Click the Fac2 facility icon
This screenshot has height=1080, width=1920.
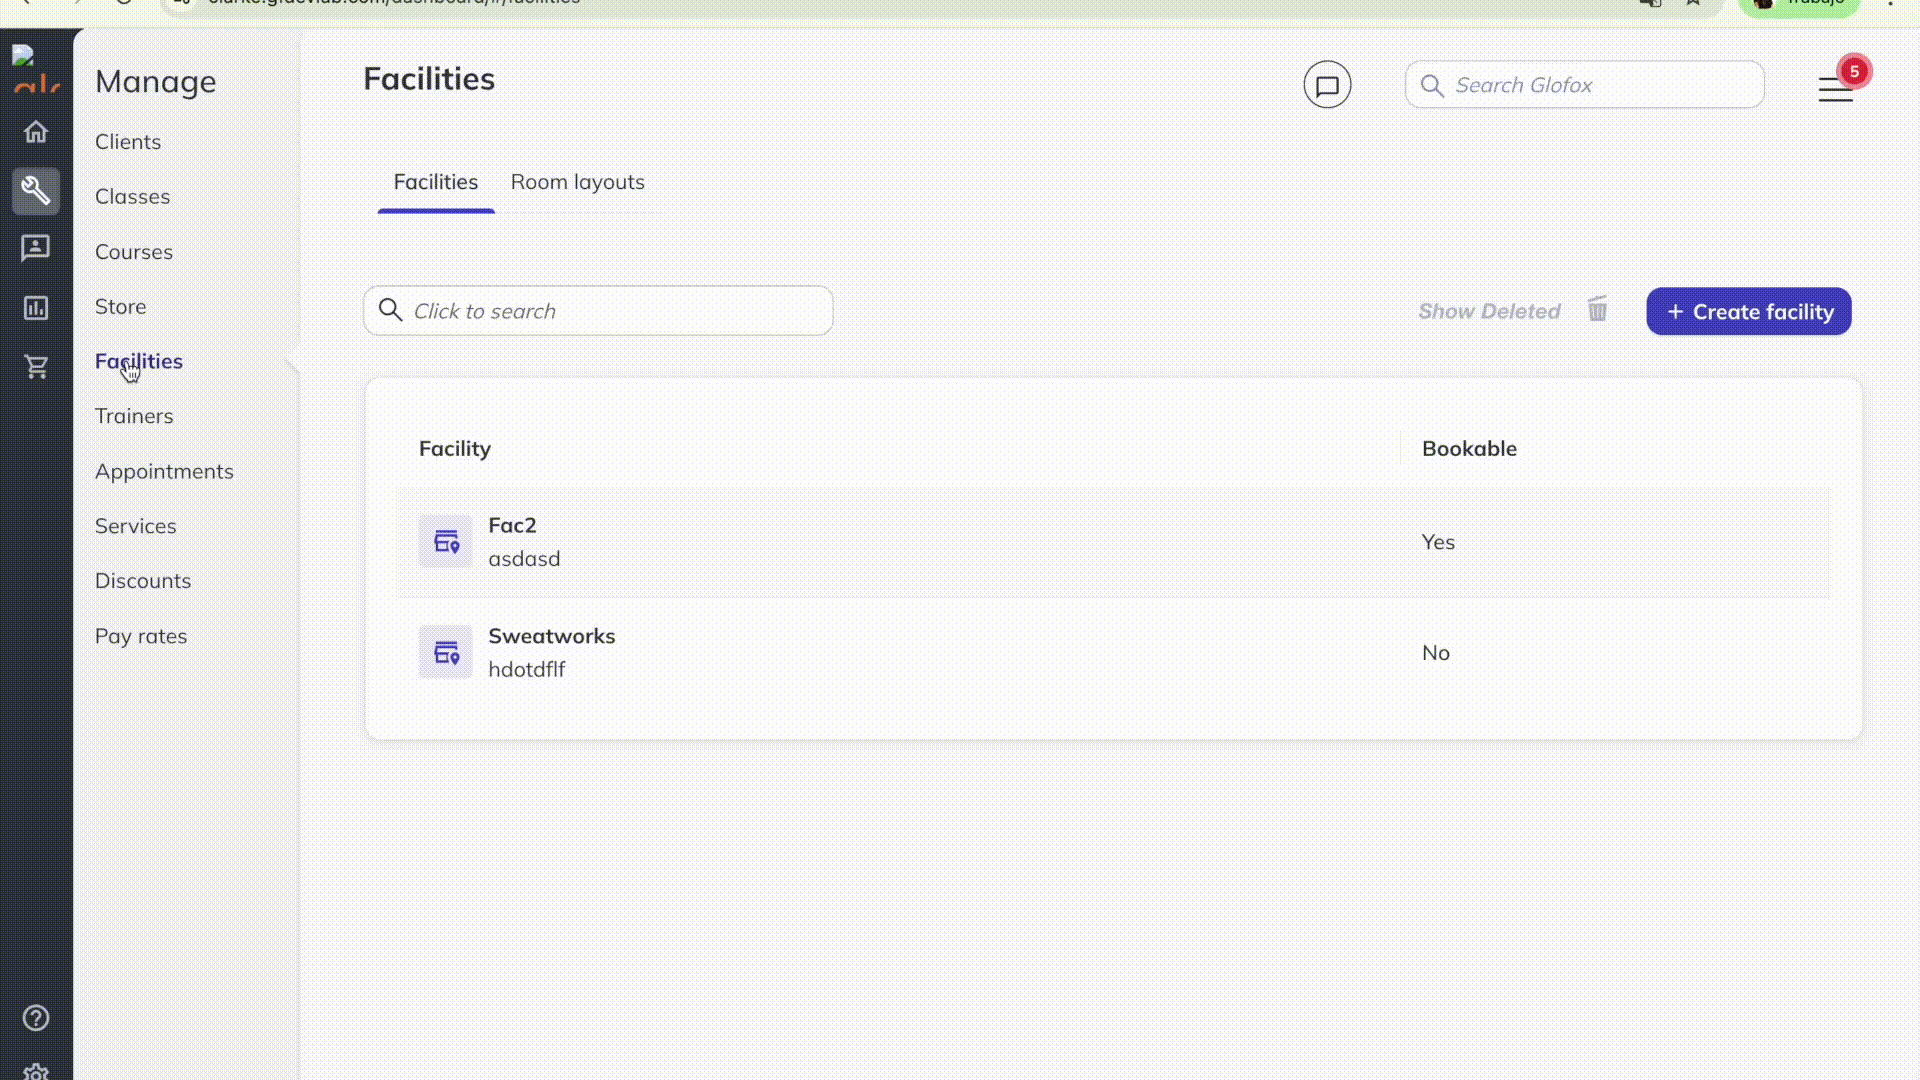(445, 541)
